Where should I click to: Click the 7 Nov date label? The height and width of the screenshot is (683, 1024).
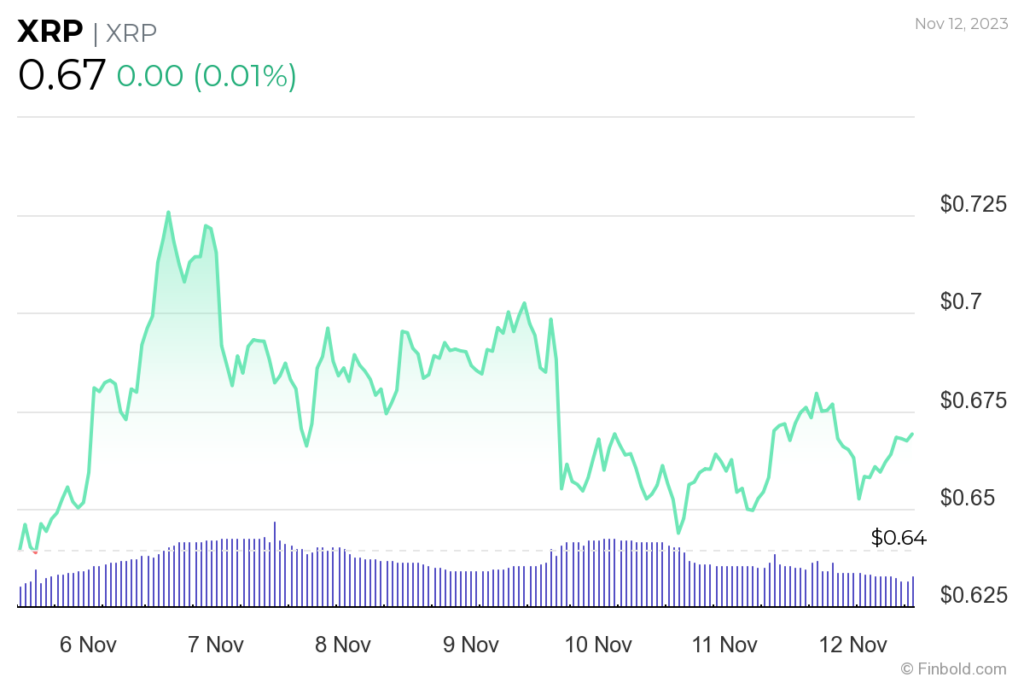216,645
